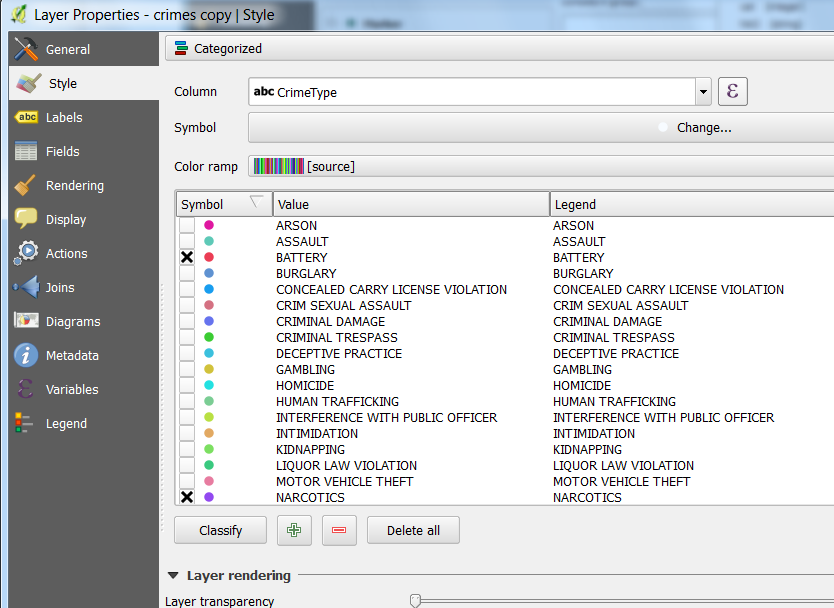Image resolution: width=834 pixels, height=608 pixels.
Task: Remove selected category with the minus button
Action: (339, 530)
